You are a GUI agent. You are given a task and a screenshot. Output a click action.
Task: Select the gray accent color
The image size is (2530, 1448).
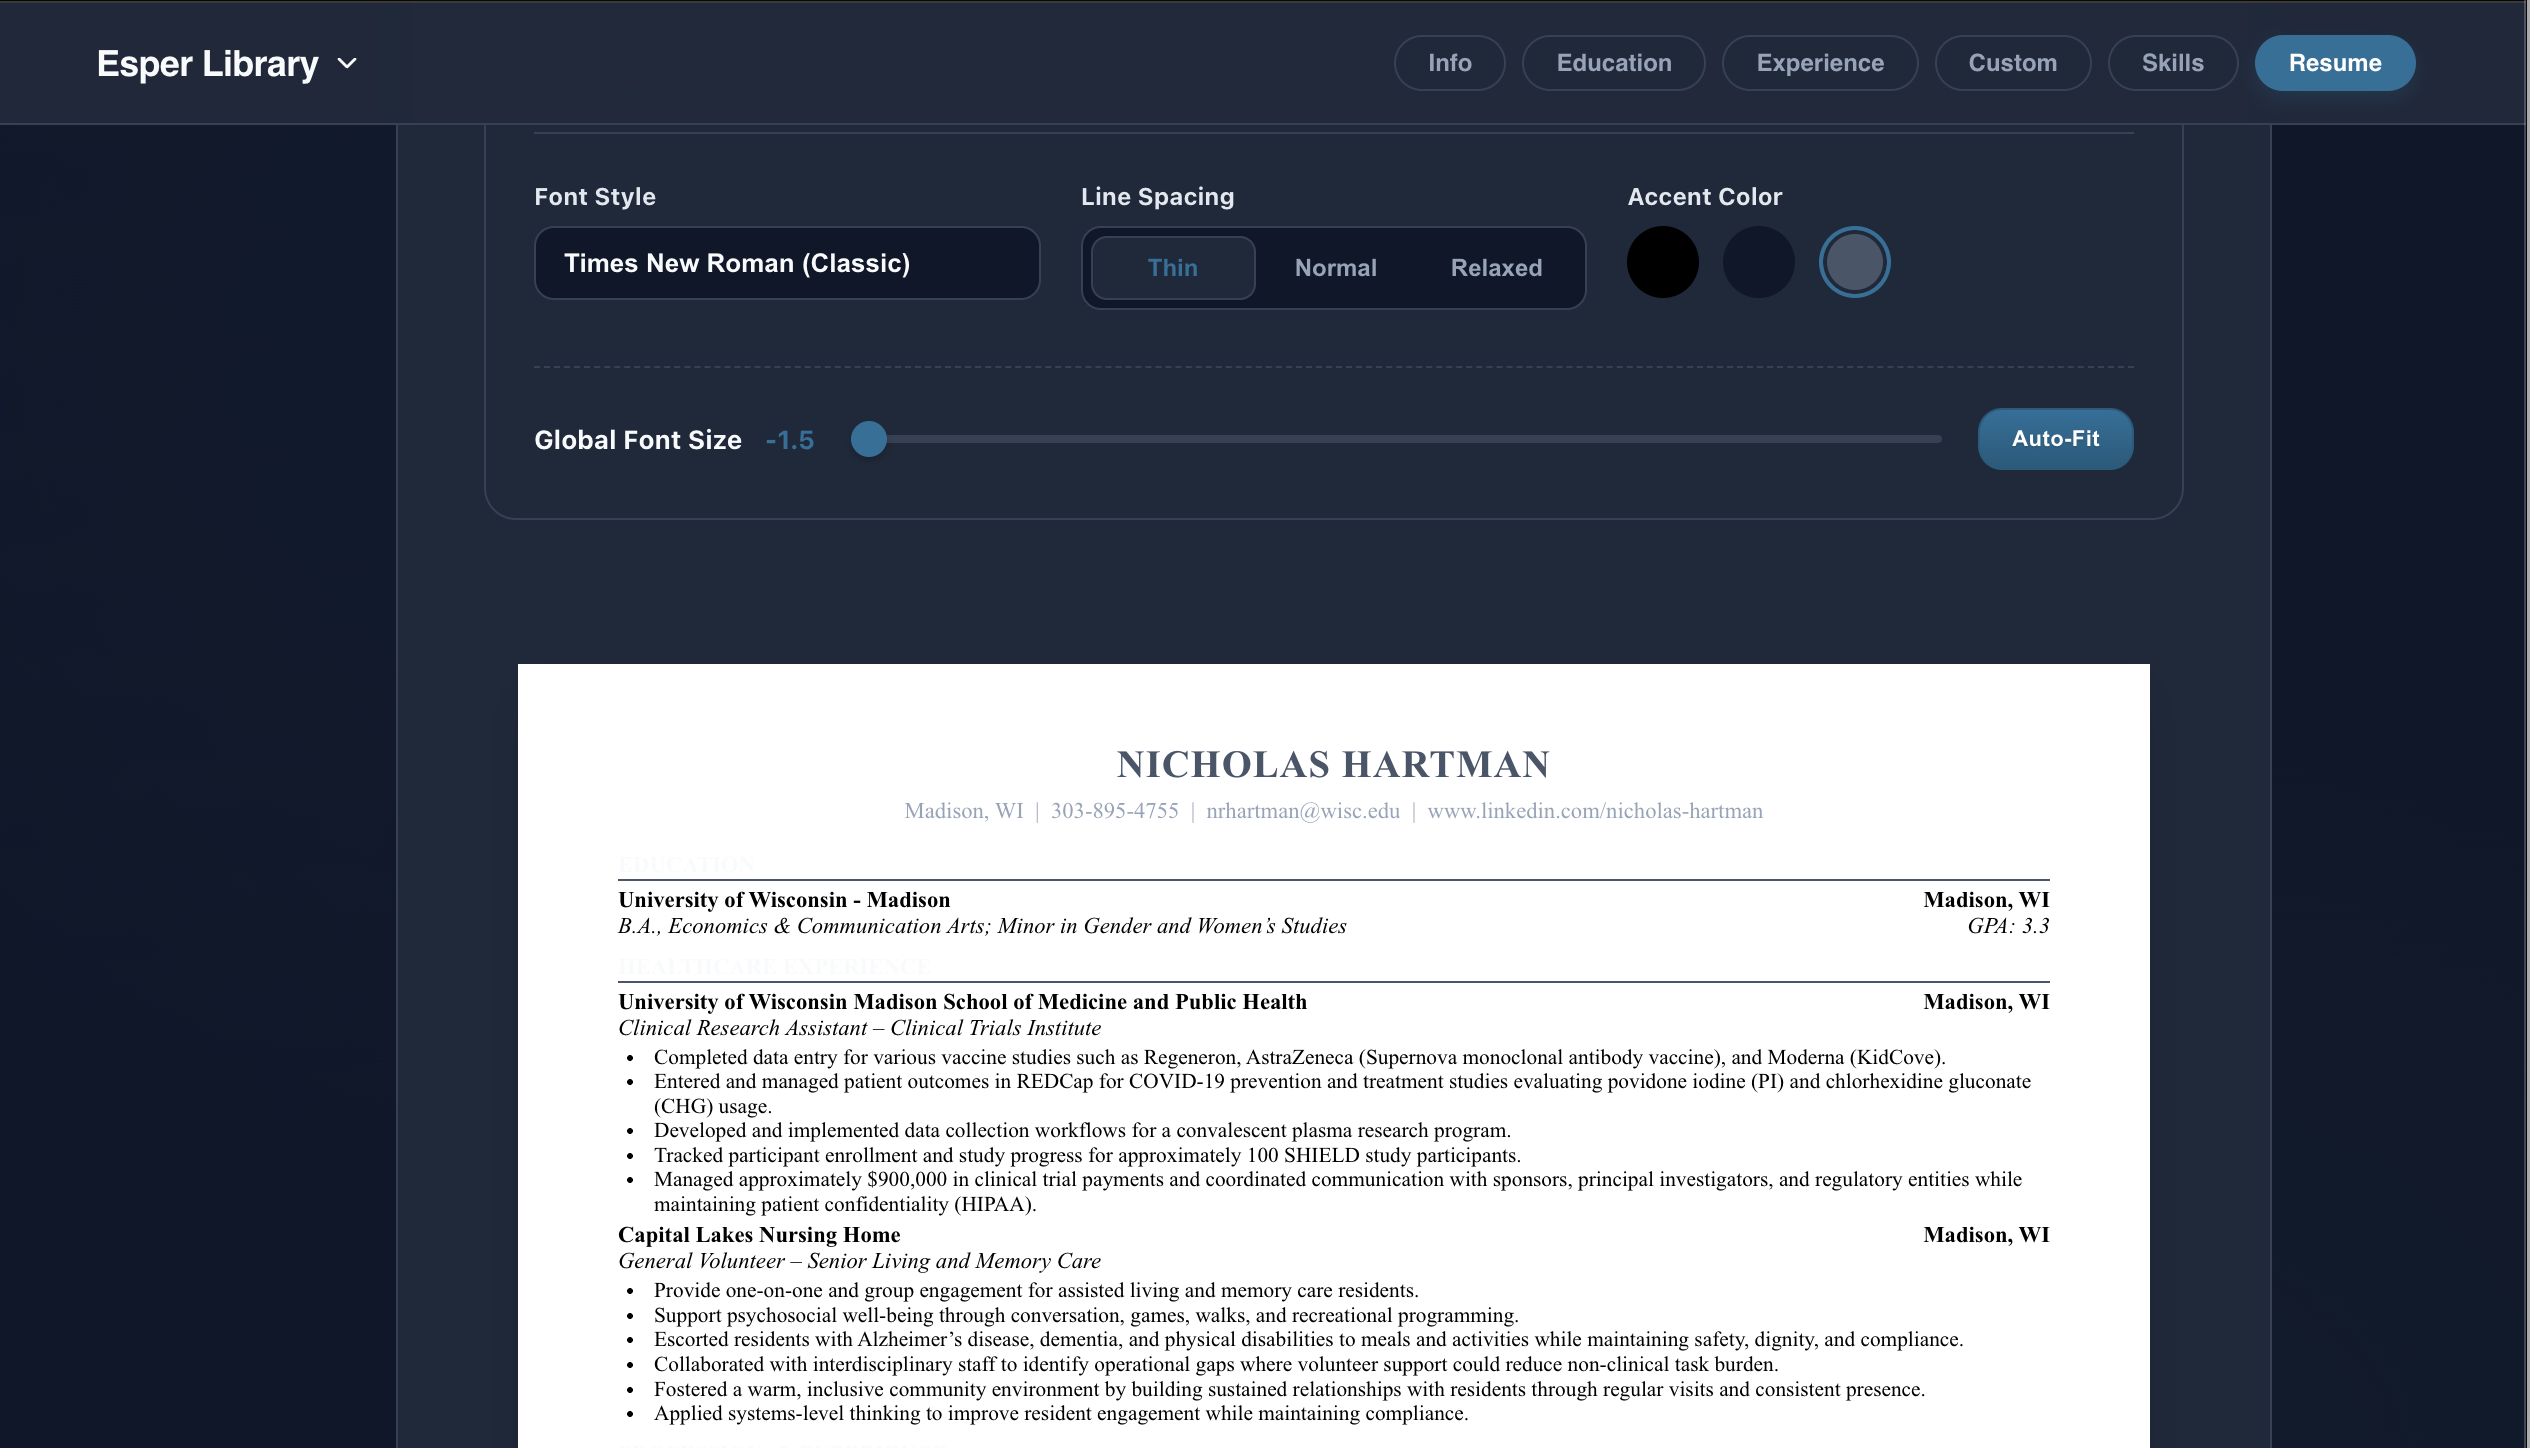pos(1854,261)
